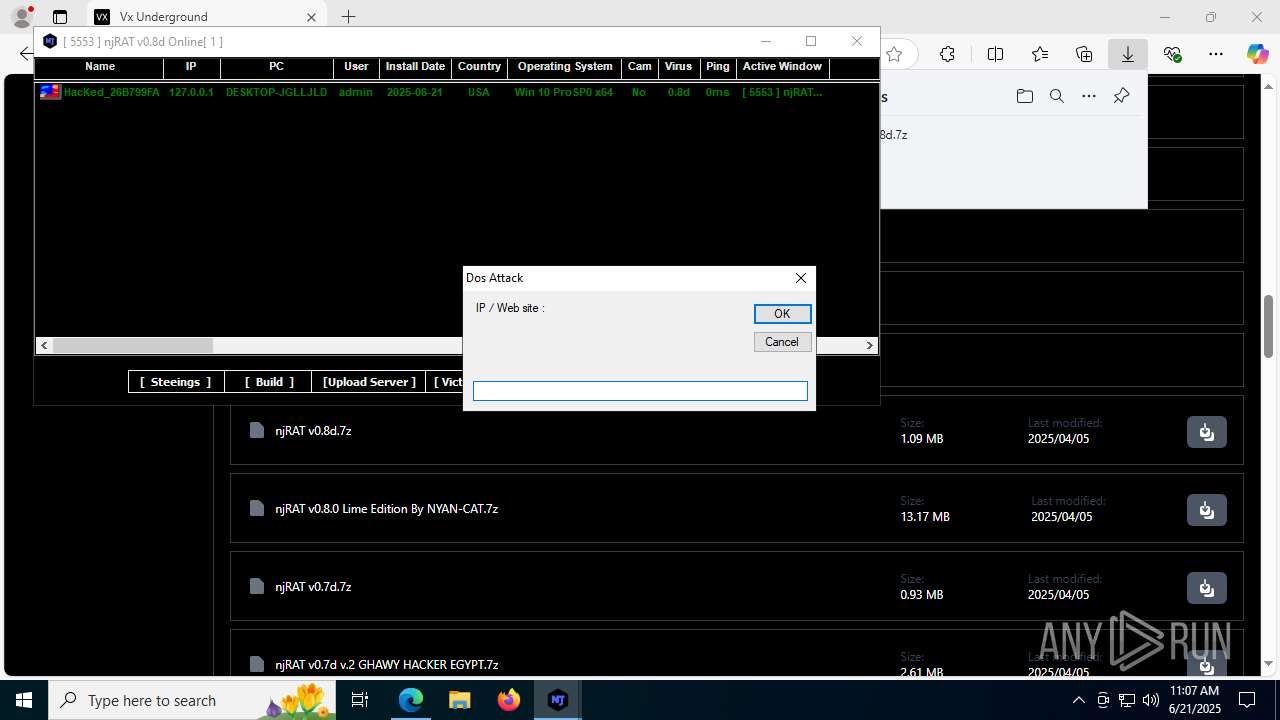Viewport: 1280px width, 720px height.
Task: Sort by IP column header
Action: (191, 67)
